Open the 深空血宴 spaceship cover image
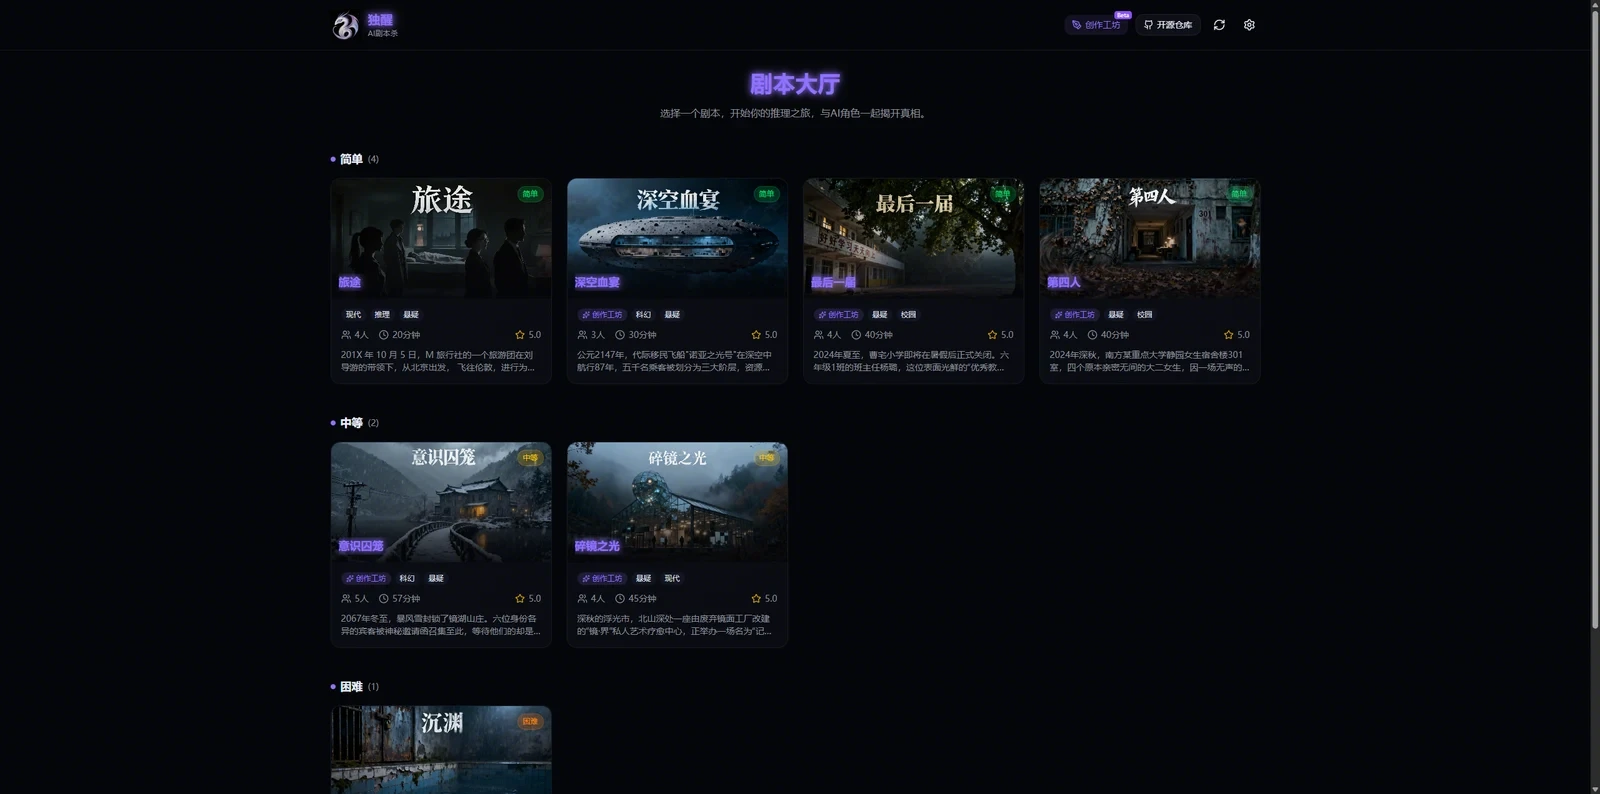The image size is (1600, 794). (677, 238)
